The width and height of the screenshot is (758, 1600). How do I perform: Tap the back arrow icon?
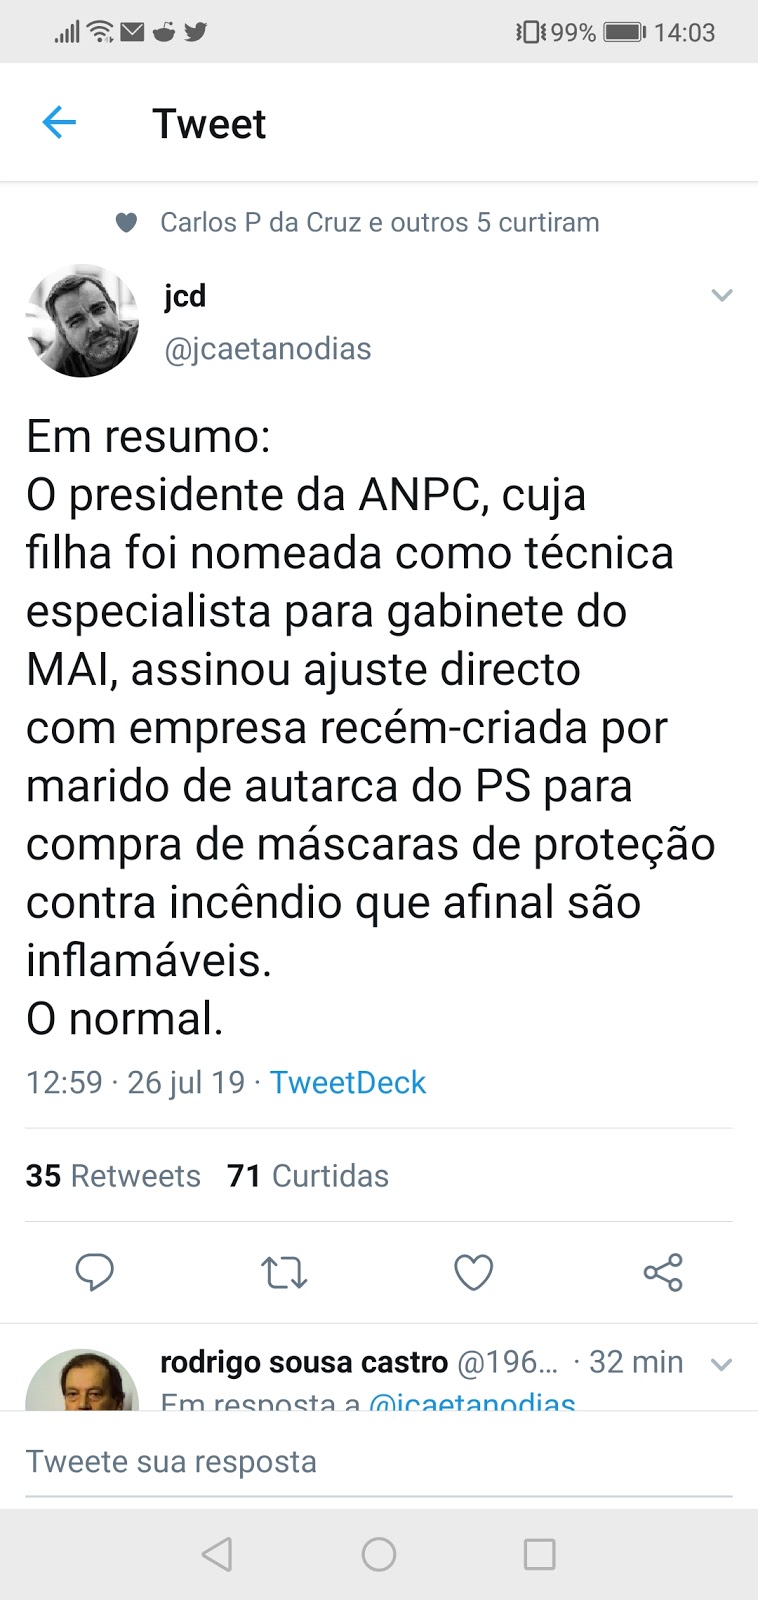point(59,123)
